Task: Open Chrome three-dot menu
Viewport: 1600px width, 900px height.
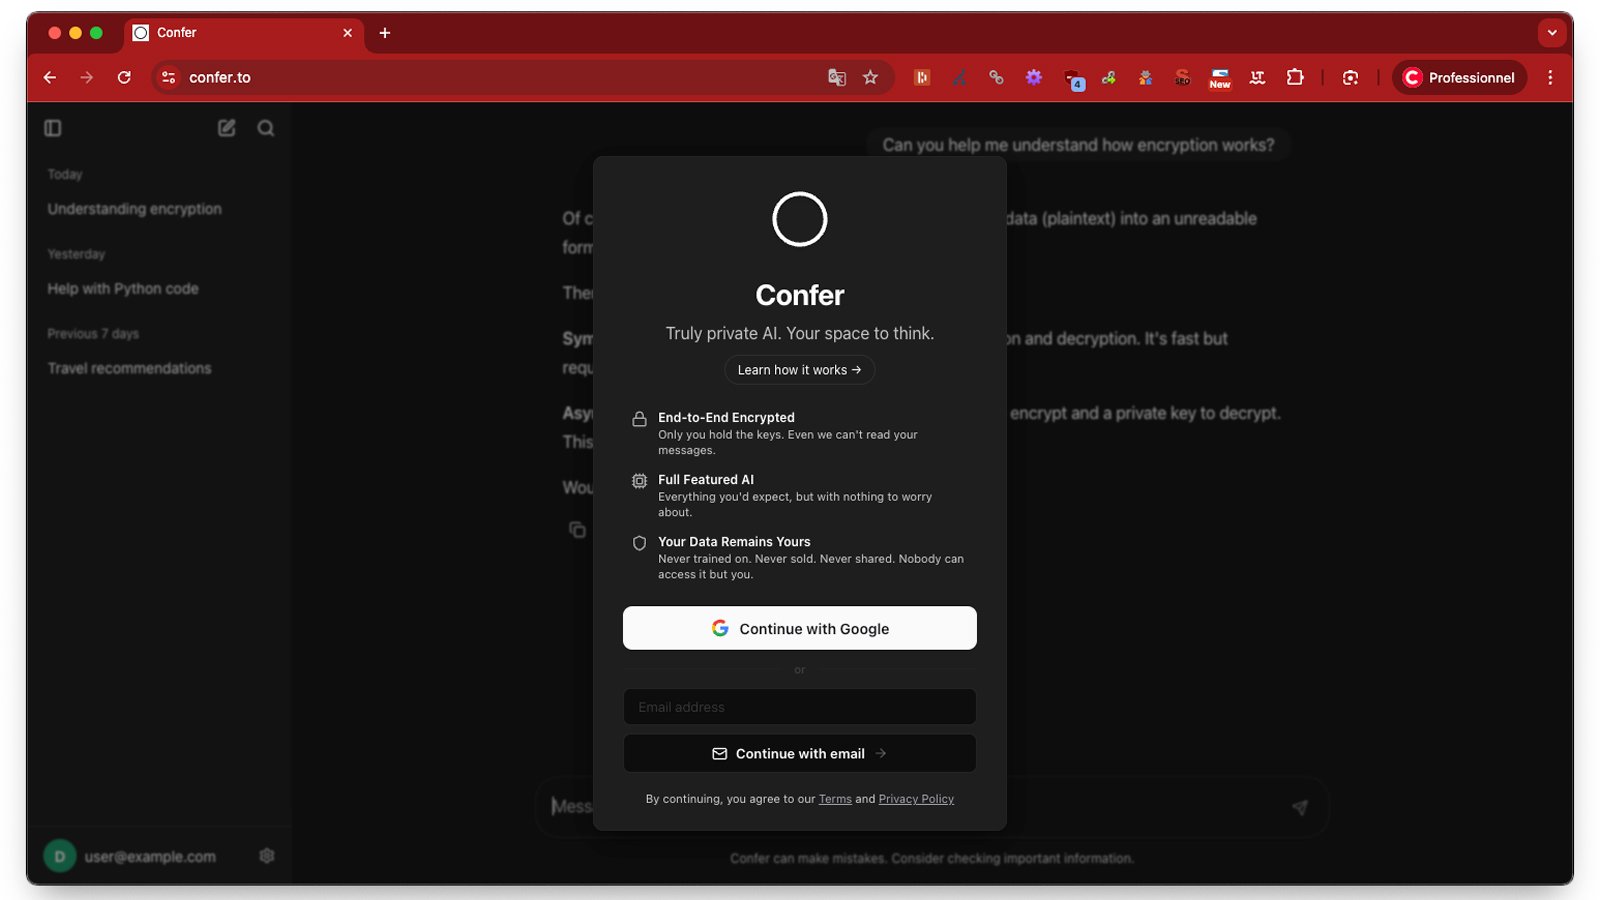Action: (1551, 77)
